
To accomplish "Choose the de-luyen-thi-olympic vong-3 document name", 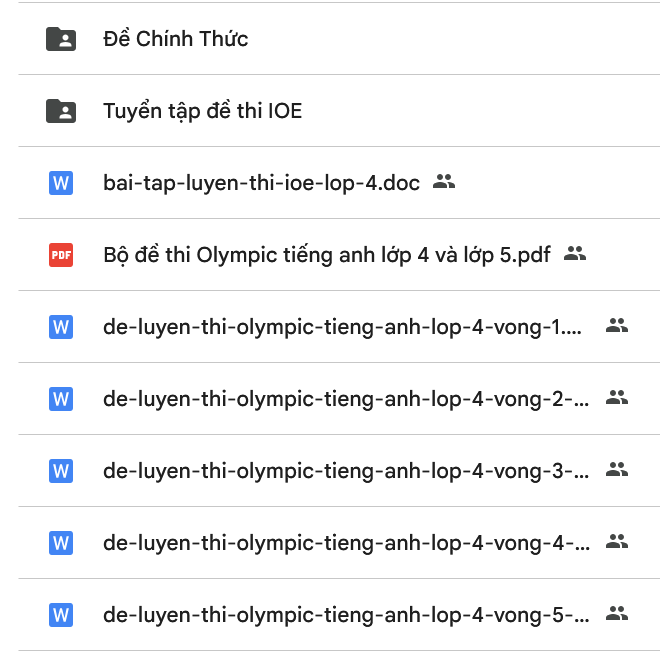I will click(345, 470).
